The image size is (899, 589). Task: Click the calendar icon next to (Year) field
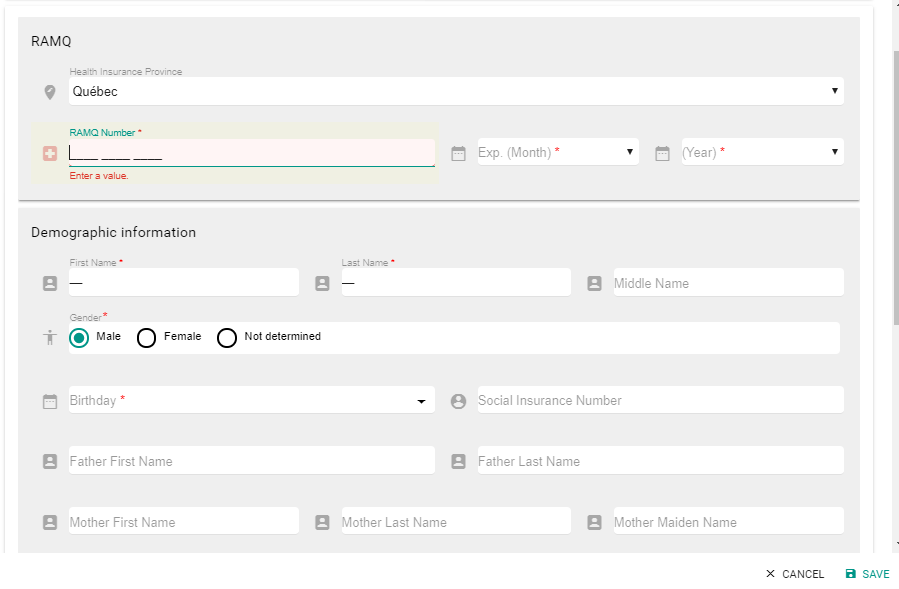tap(662, 154)
